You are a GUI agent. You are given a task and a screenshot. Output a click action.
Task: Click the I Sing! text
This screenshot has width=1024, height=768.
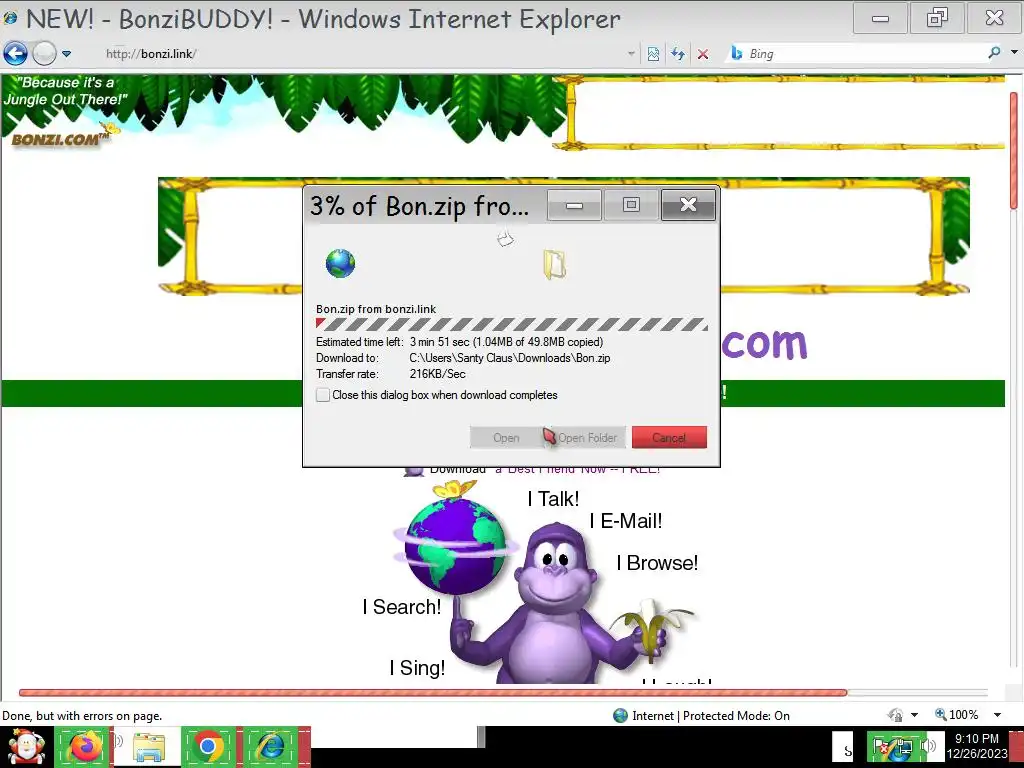[x=417, y=667]
